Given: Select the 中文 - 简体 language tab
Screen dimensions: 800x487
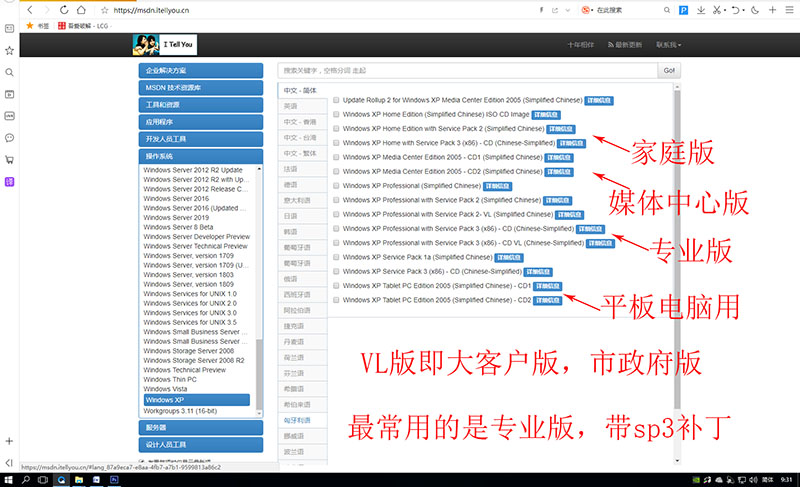Looking at the screenshot, I should point(303,90).
